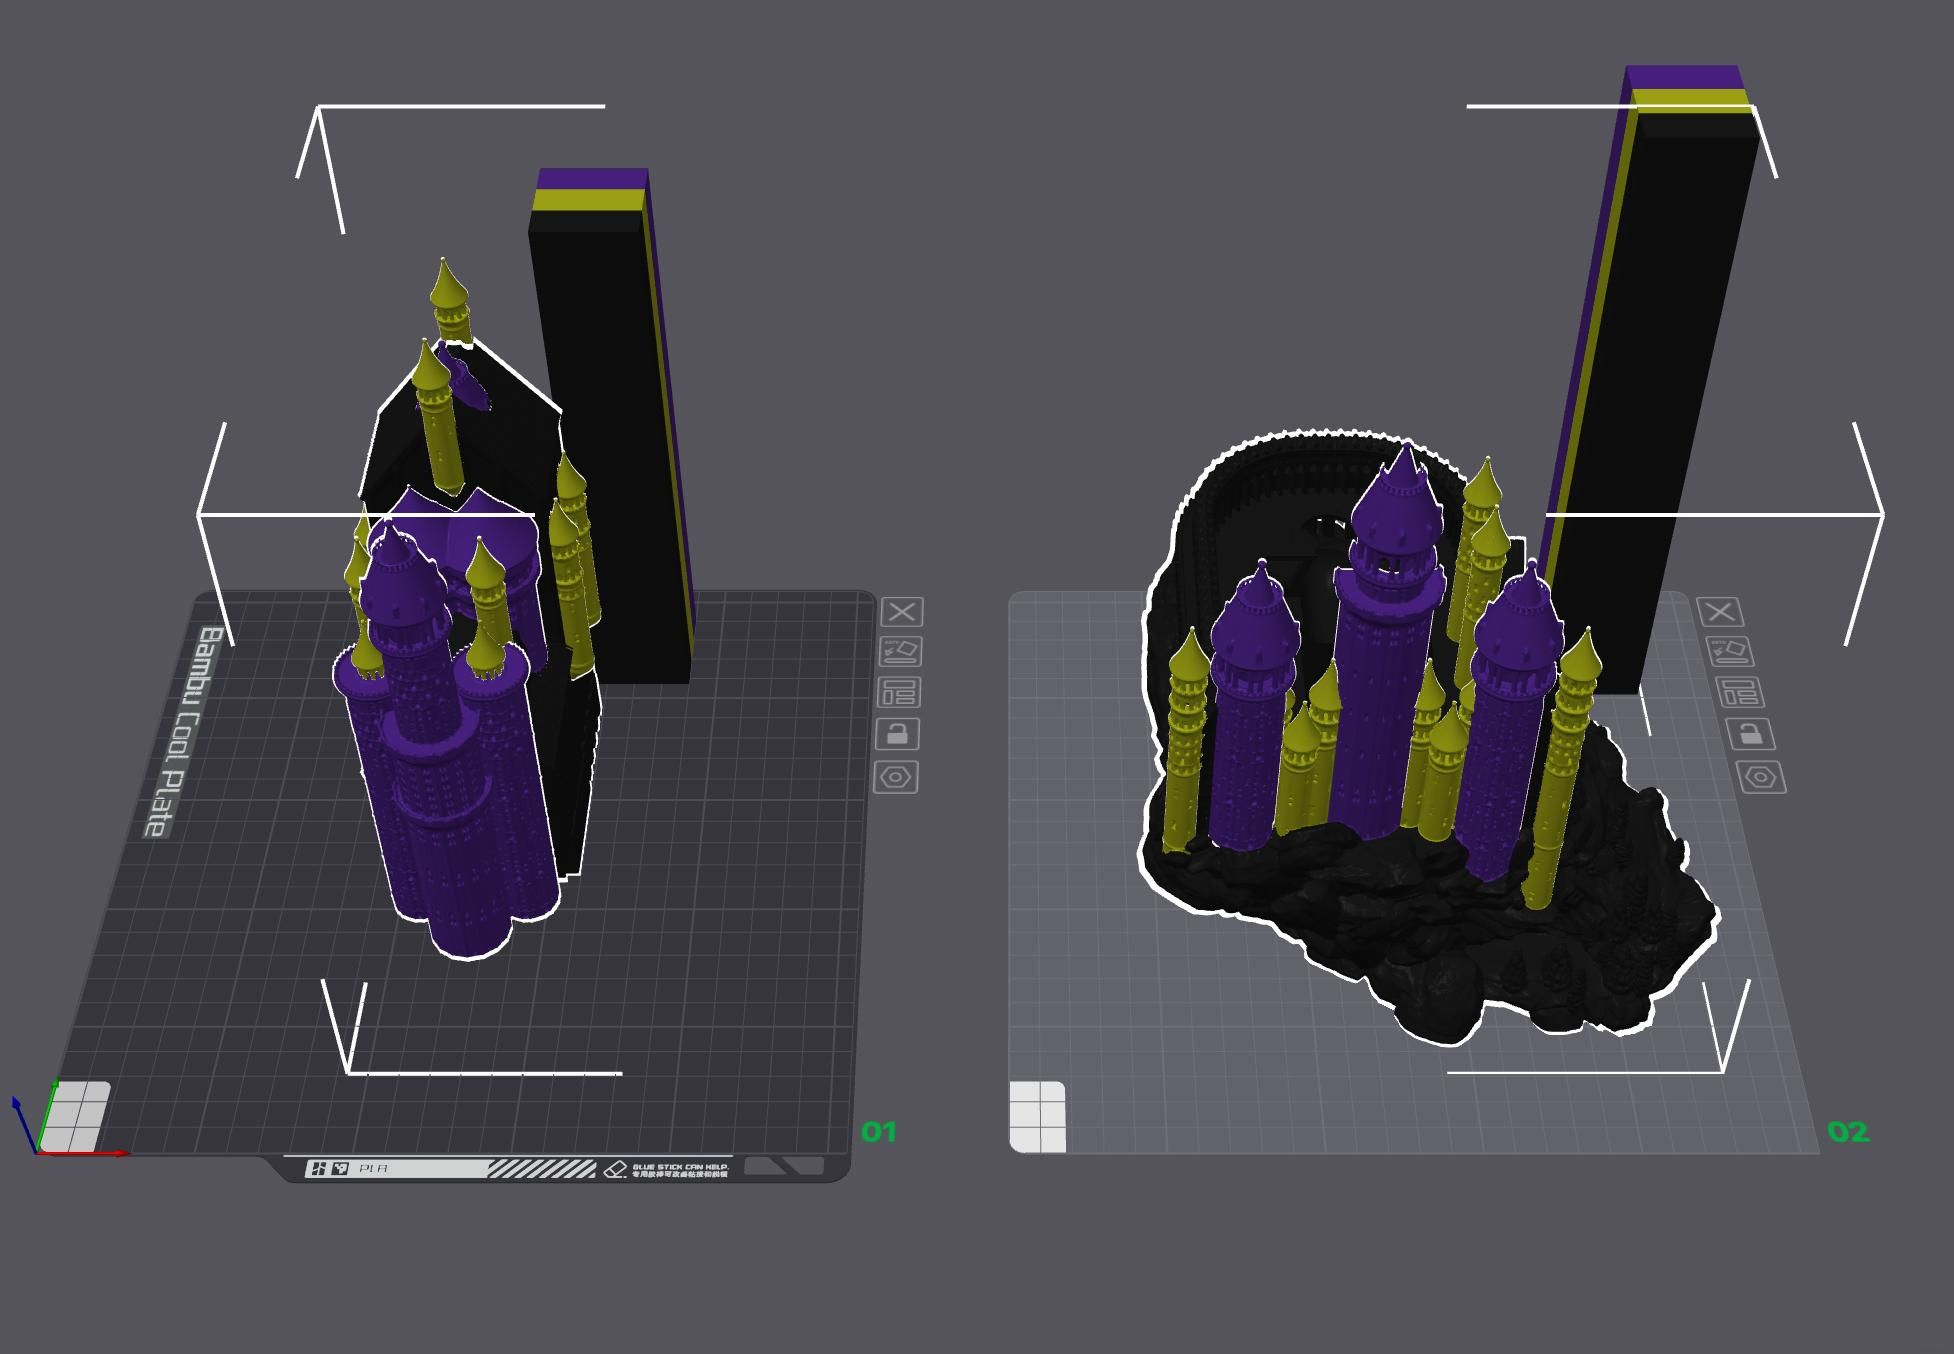Auto-orient objects on plate 02

1729,652
